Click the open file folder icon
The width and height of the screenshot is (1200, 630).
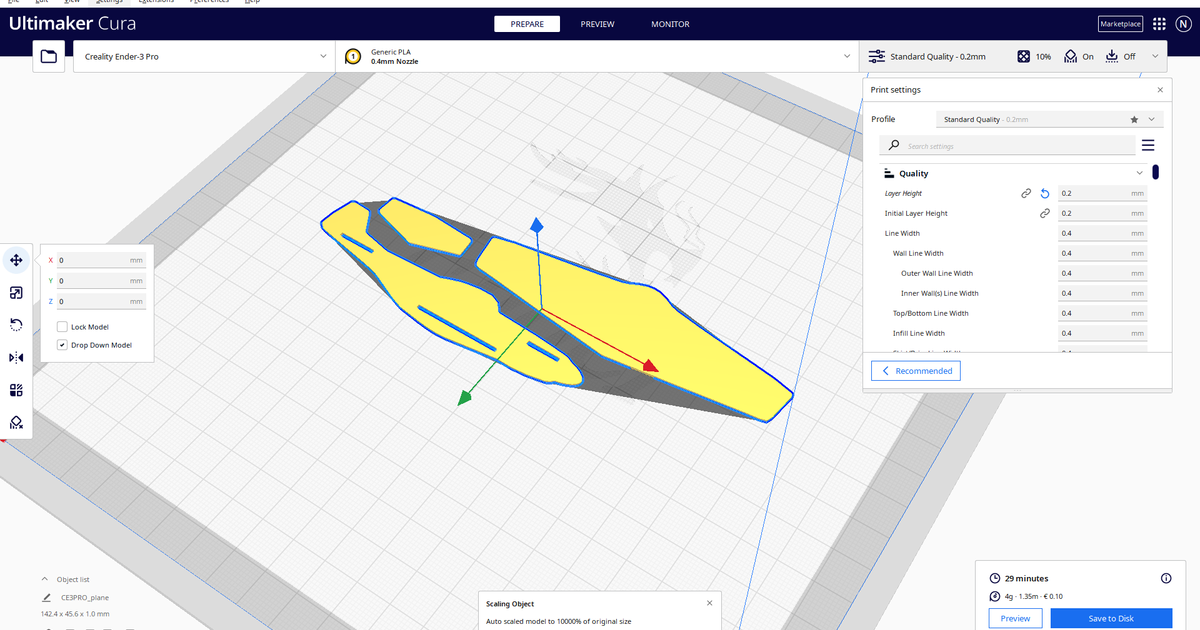pyautogui.click(x=48, y=57)
